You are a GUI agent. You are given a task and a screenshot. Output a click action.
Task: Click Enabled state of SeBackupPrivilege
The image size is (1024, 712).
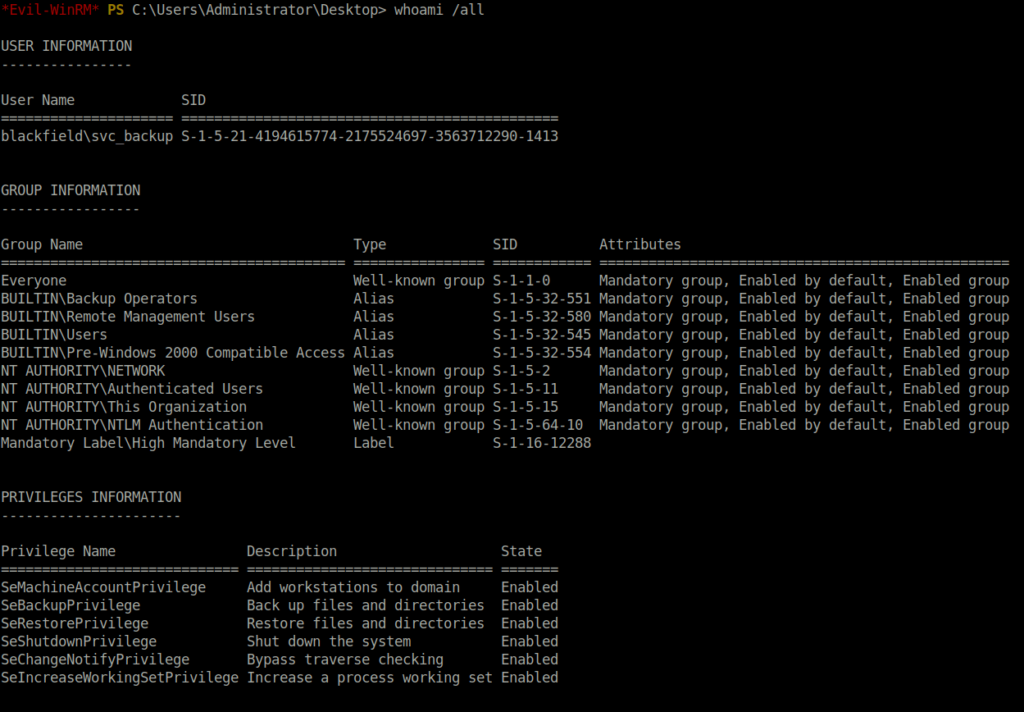[x=530, y=606]
